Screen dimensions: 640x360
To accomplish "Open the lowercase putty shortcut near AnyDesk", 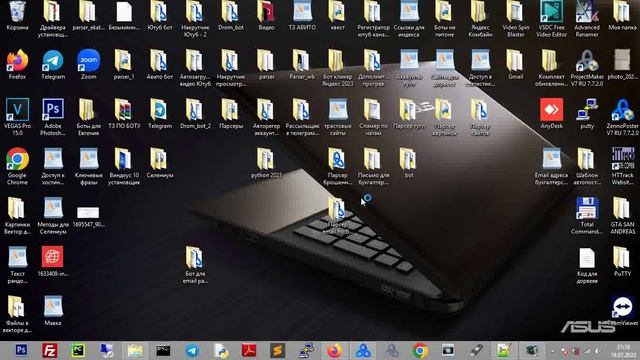I will coord(587,110).
